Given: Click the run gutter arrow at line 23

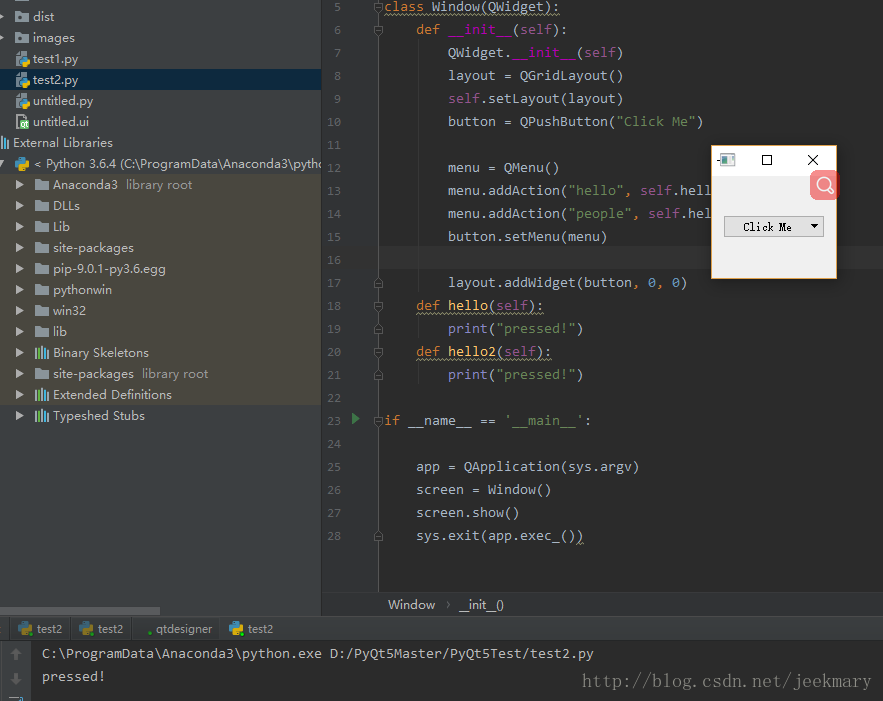Looking at the screenshot, I should 355,418.
